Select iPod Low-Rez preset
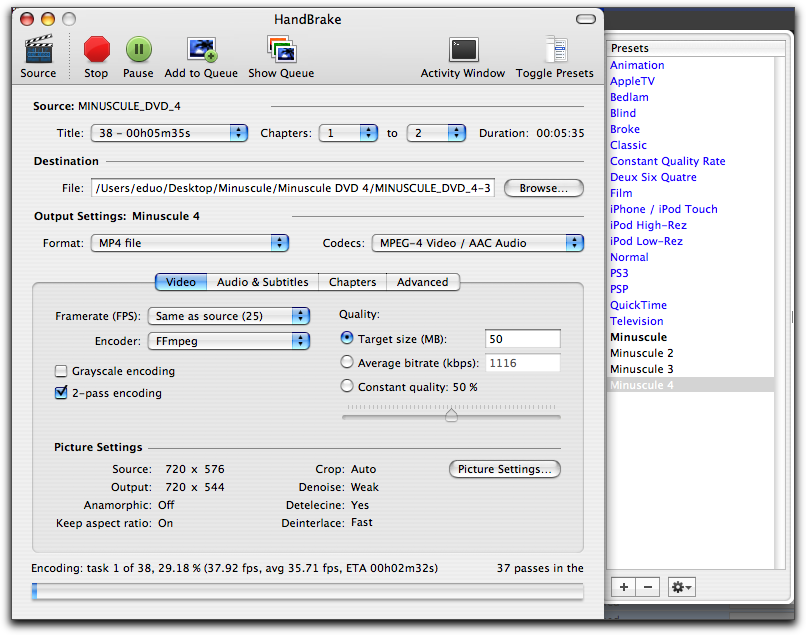This screenshot has height=635, width=806. [x=690, y=241]
